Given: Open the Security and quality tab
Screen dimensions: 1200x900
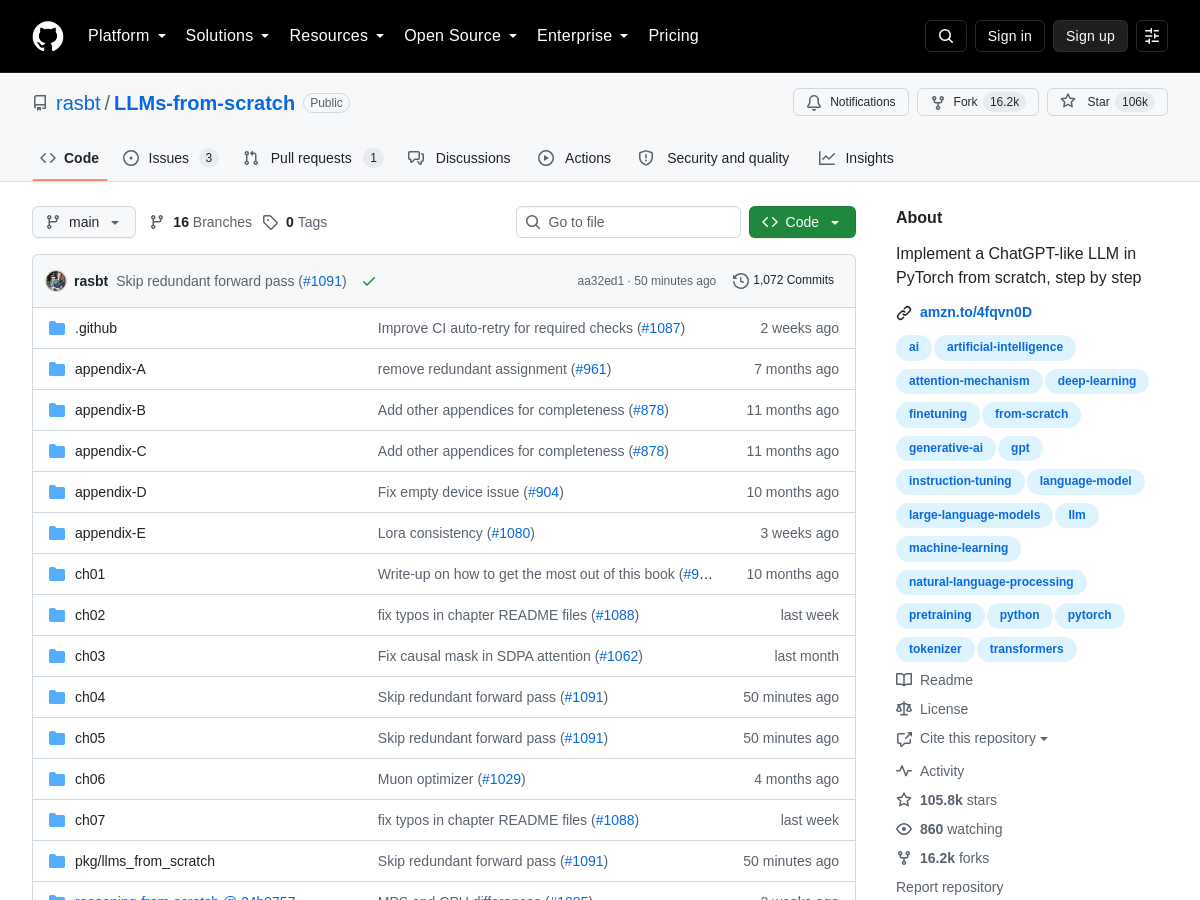Looking at the screenshot, I should point(714,158).
